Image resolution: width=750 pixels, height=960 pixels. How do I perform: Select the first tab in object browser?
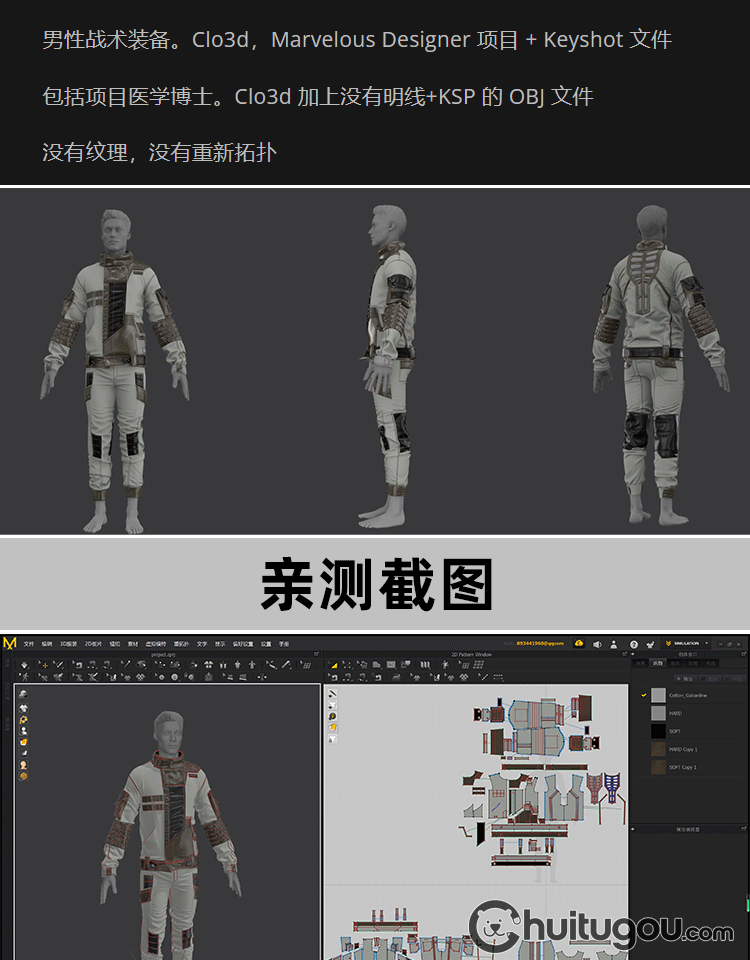tap(640, 663)
